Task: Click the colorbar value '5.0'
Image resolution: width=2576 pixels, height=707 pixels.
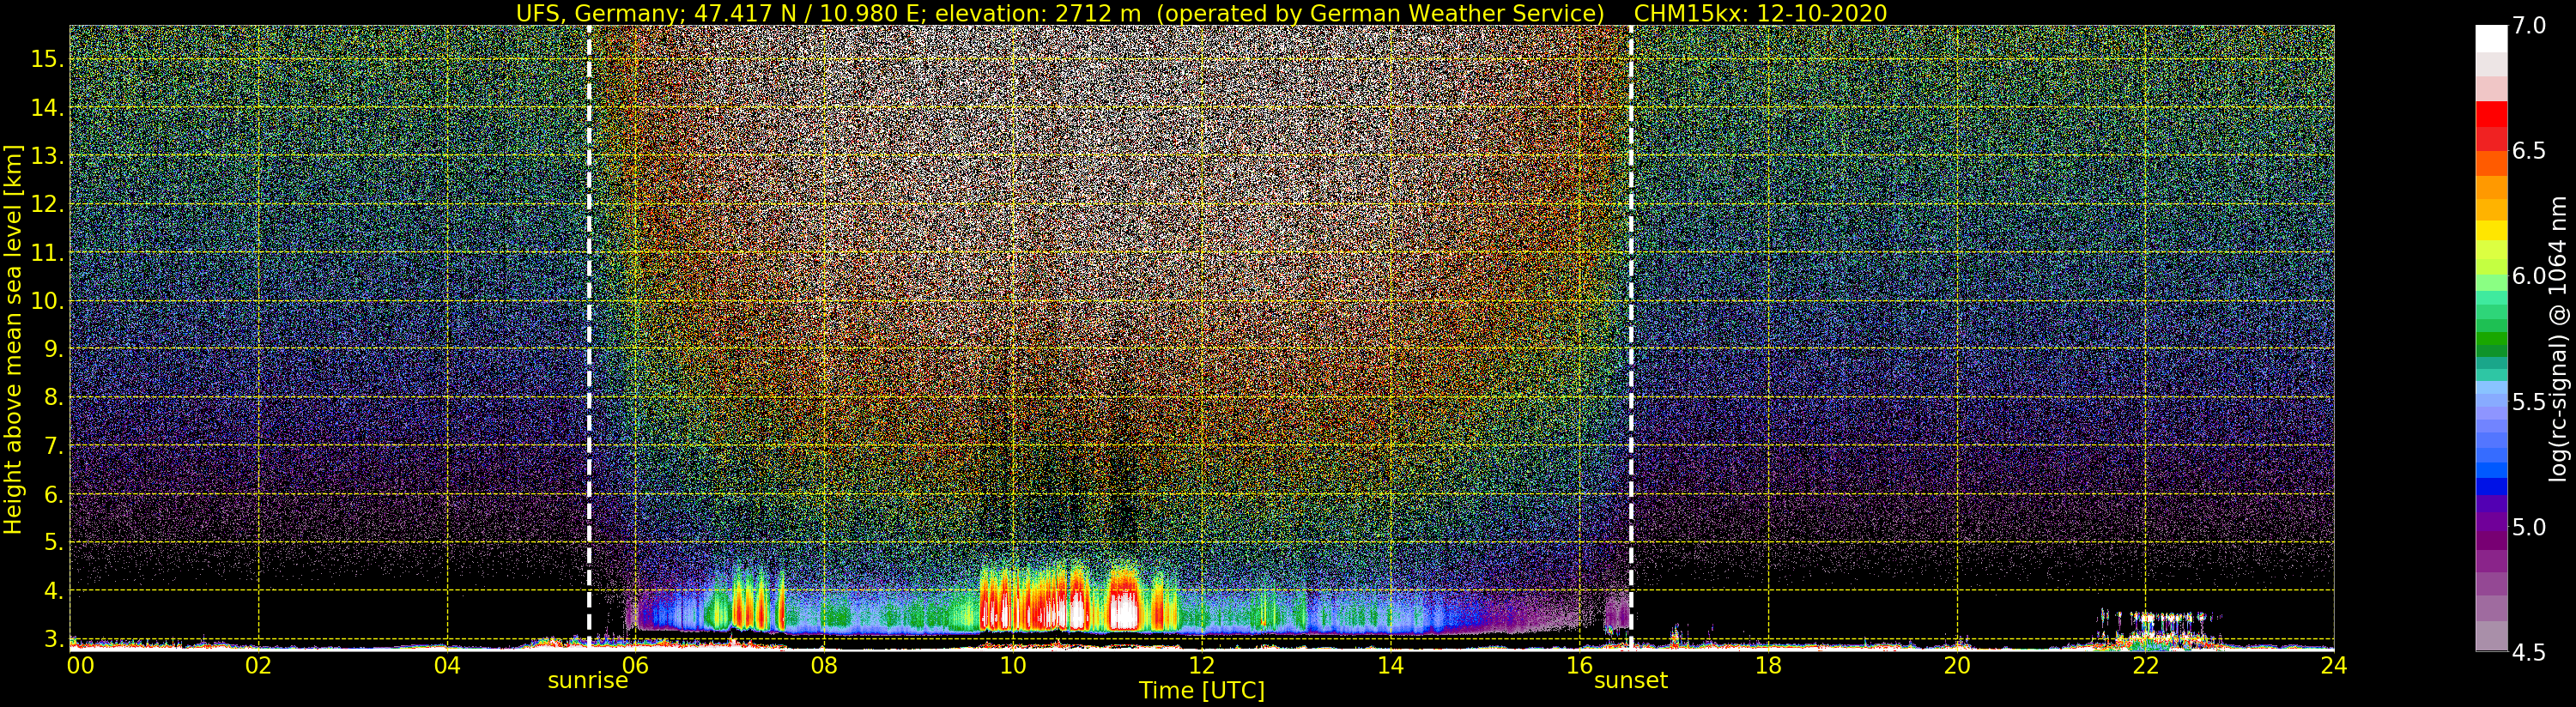Action: [x=2528, y=527]
